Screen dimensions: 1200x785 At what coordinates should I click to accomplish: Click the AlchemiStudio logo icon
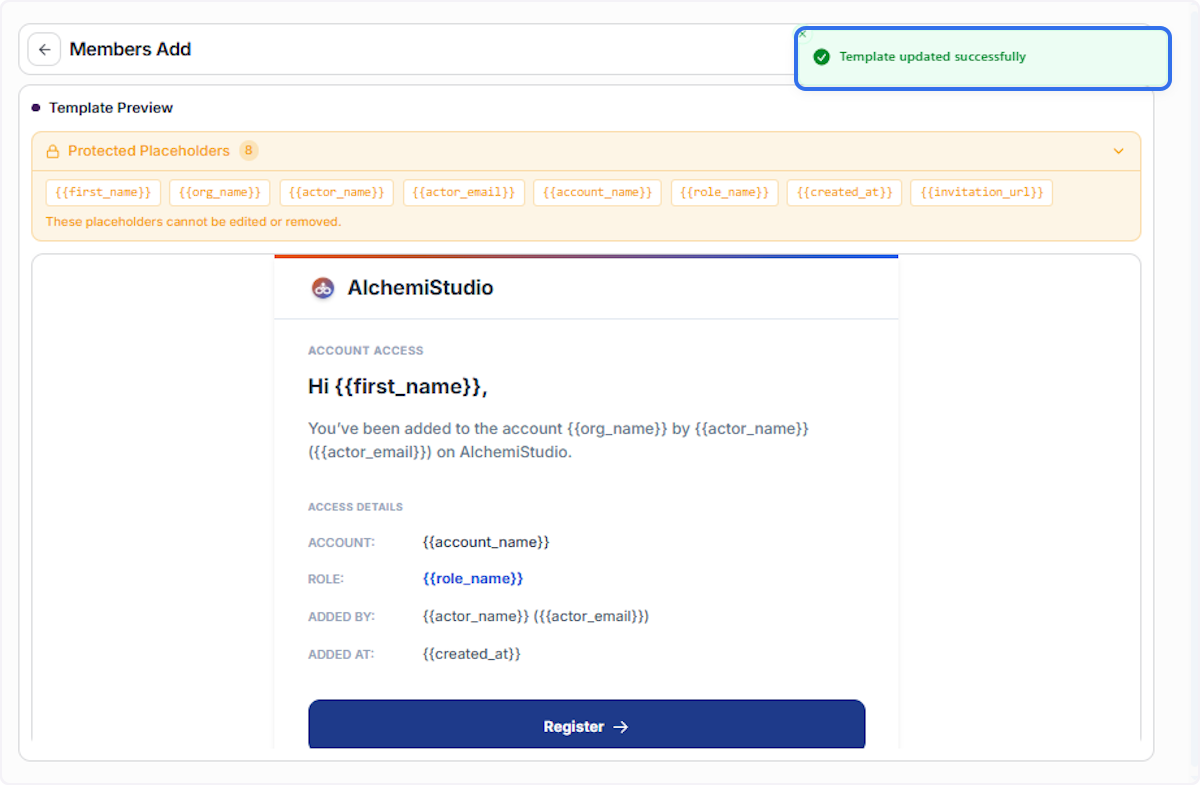322,288
